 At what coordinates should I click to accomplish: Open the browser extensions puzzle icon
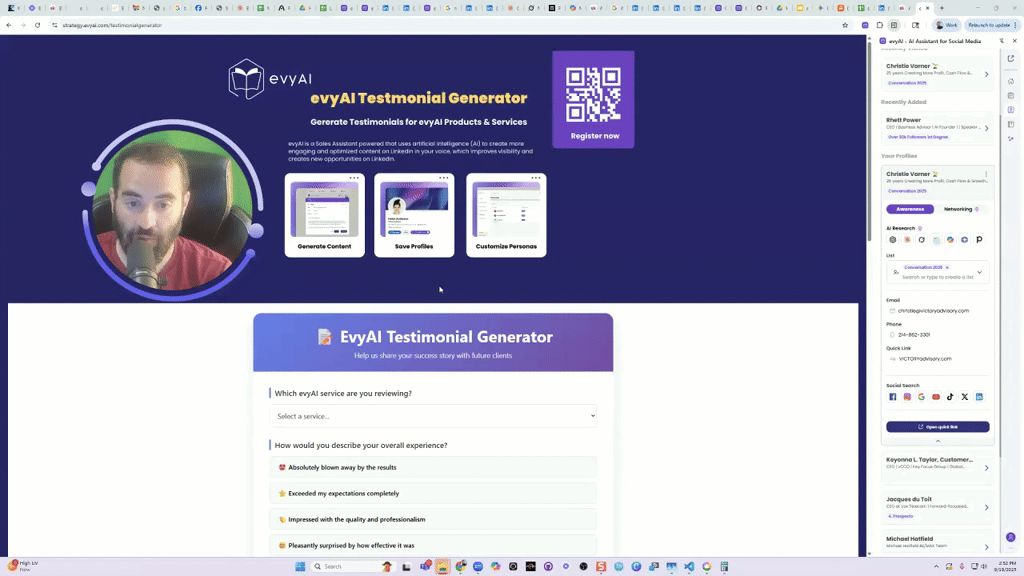tap(880, 25)
